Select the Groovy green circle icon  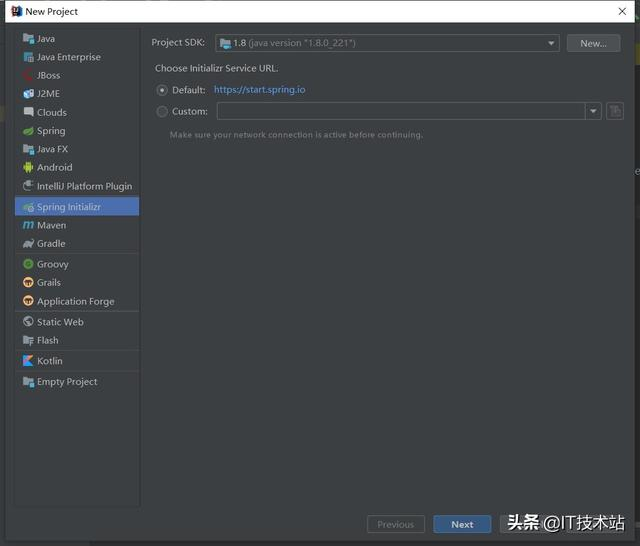coord(28,264)
